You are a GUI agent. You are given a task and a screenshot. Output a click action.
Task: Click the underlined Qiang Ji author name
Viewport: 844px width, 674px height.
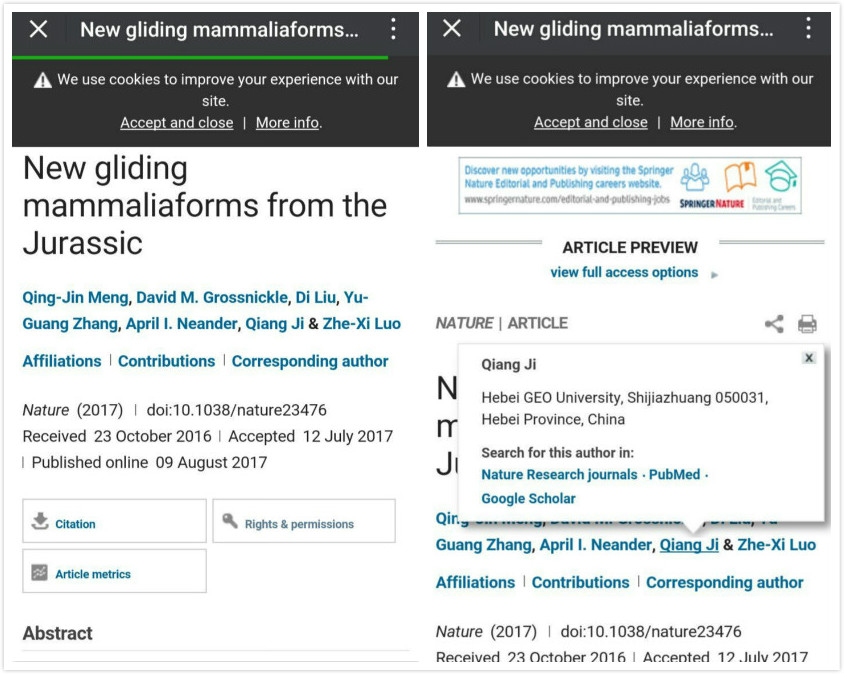[689, 545]
